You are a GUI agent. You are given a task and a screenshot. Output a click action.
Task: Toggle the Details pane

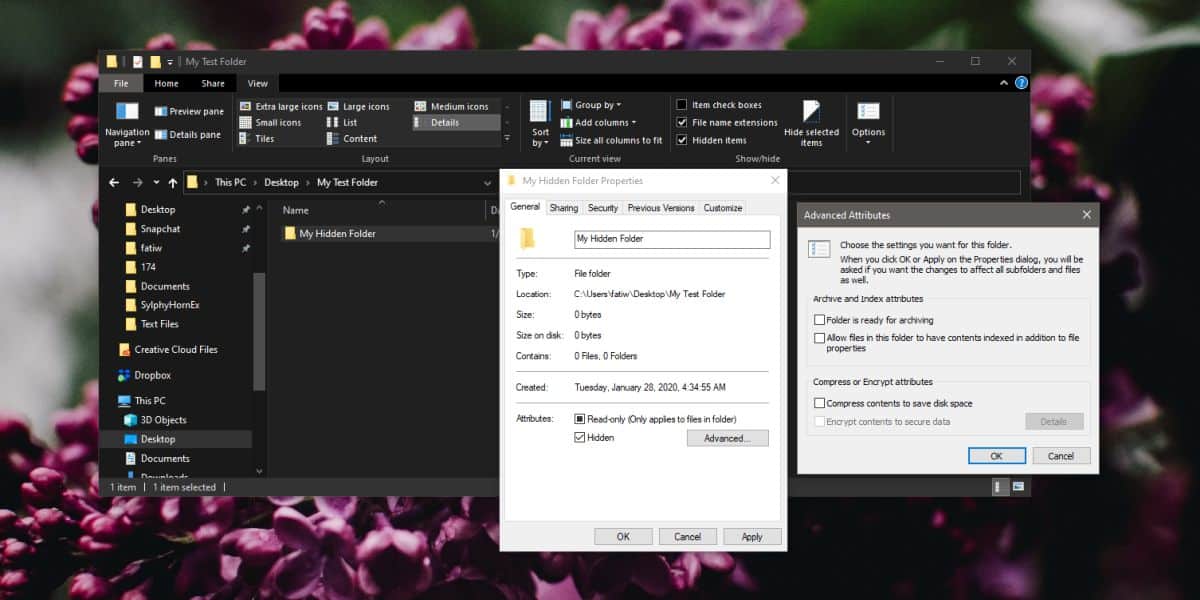click(188, 134)
